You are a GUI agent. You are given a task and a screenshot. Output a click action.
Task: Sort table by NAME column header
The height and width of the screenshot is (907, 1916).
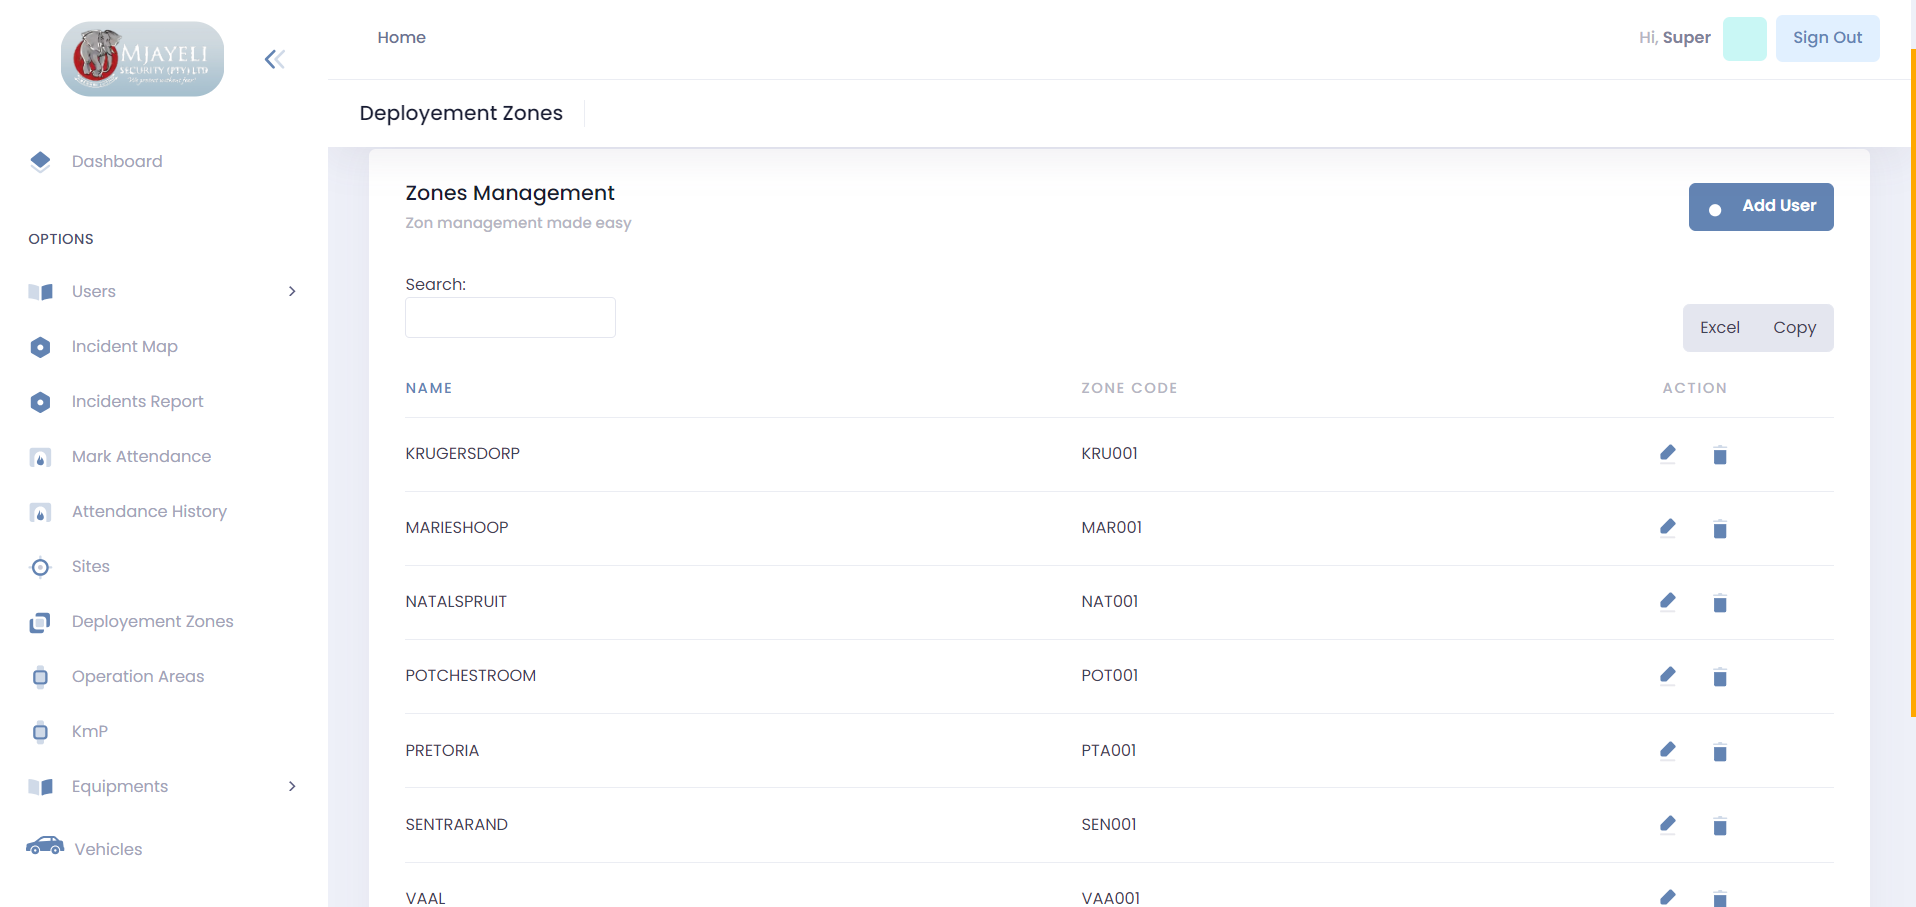click(428, 388)
